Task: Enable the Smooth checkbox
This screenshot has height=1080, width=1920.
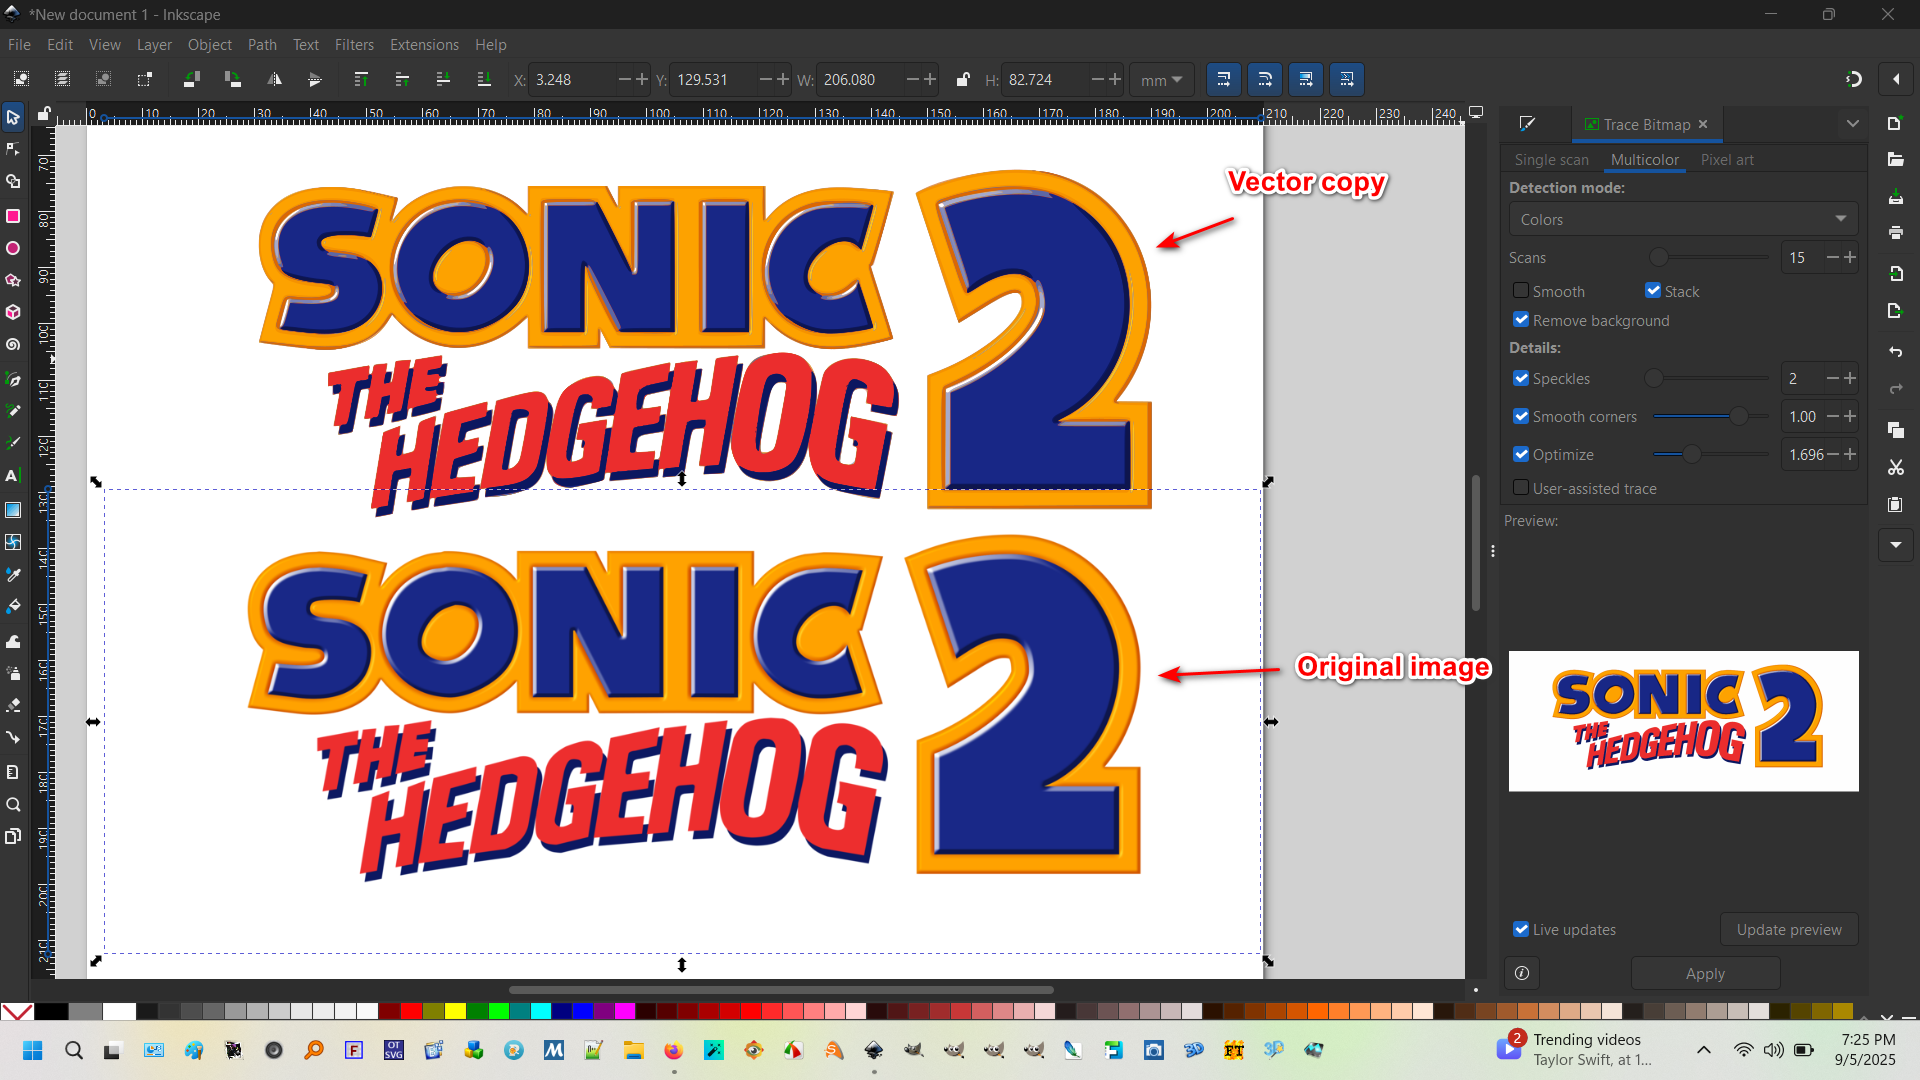Action: [x=1521, y=291]
